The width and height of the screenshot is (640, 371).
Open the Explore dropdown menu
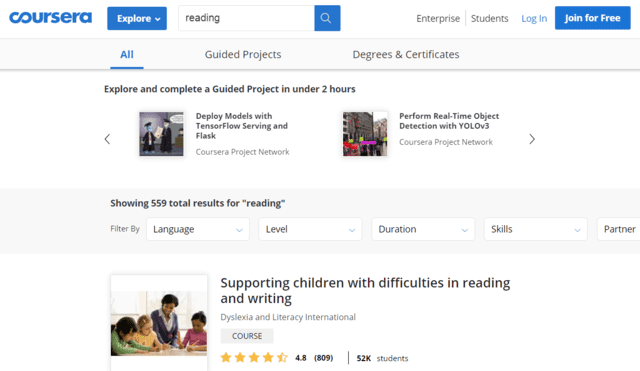point(137,18)
